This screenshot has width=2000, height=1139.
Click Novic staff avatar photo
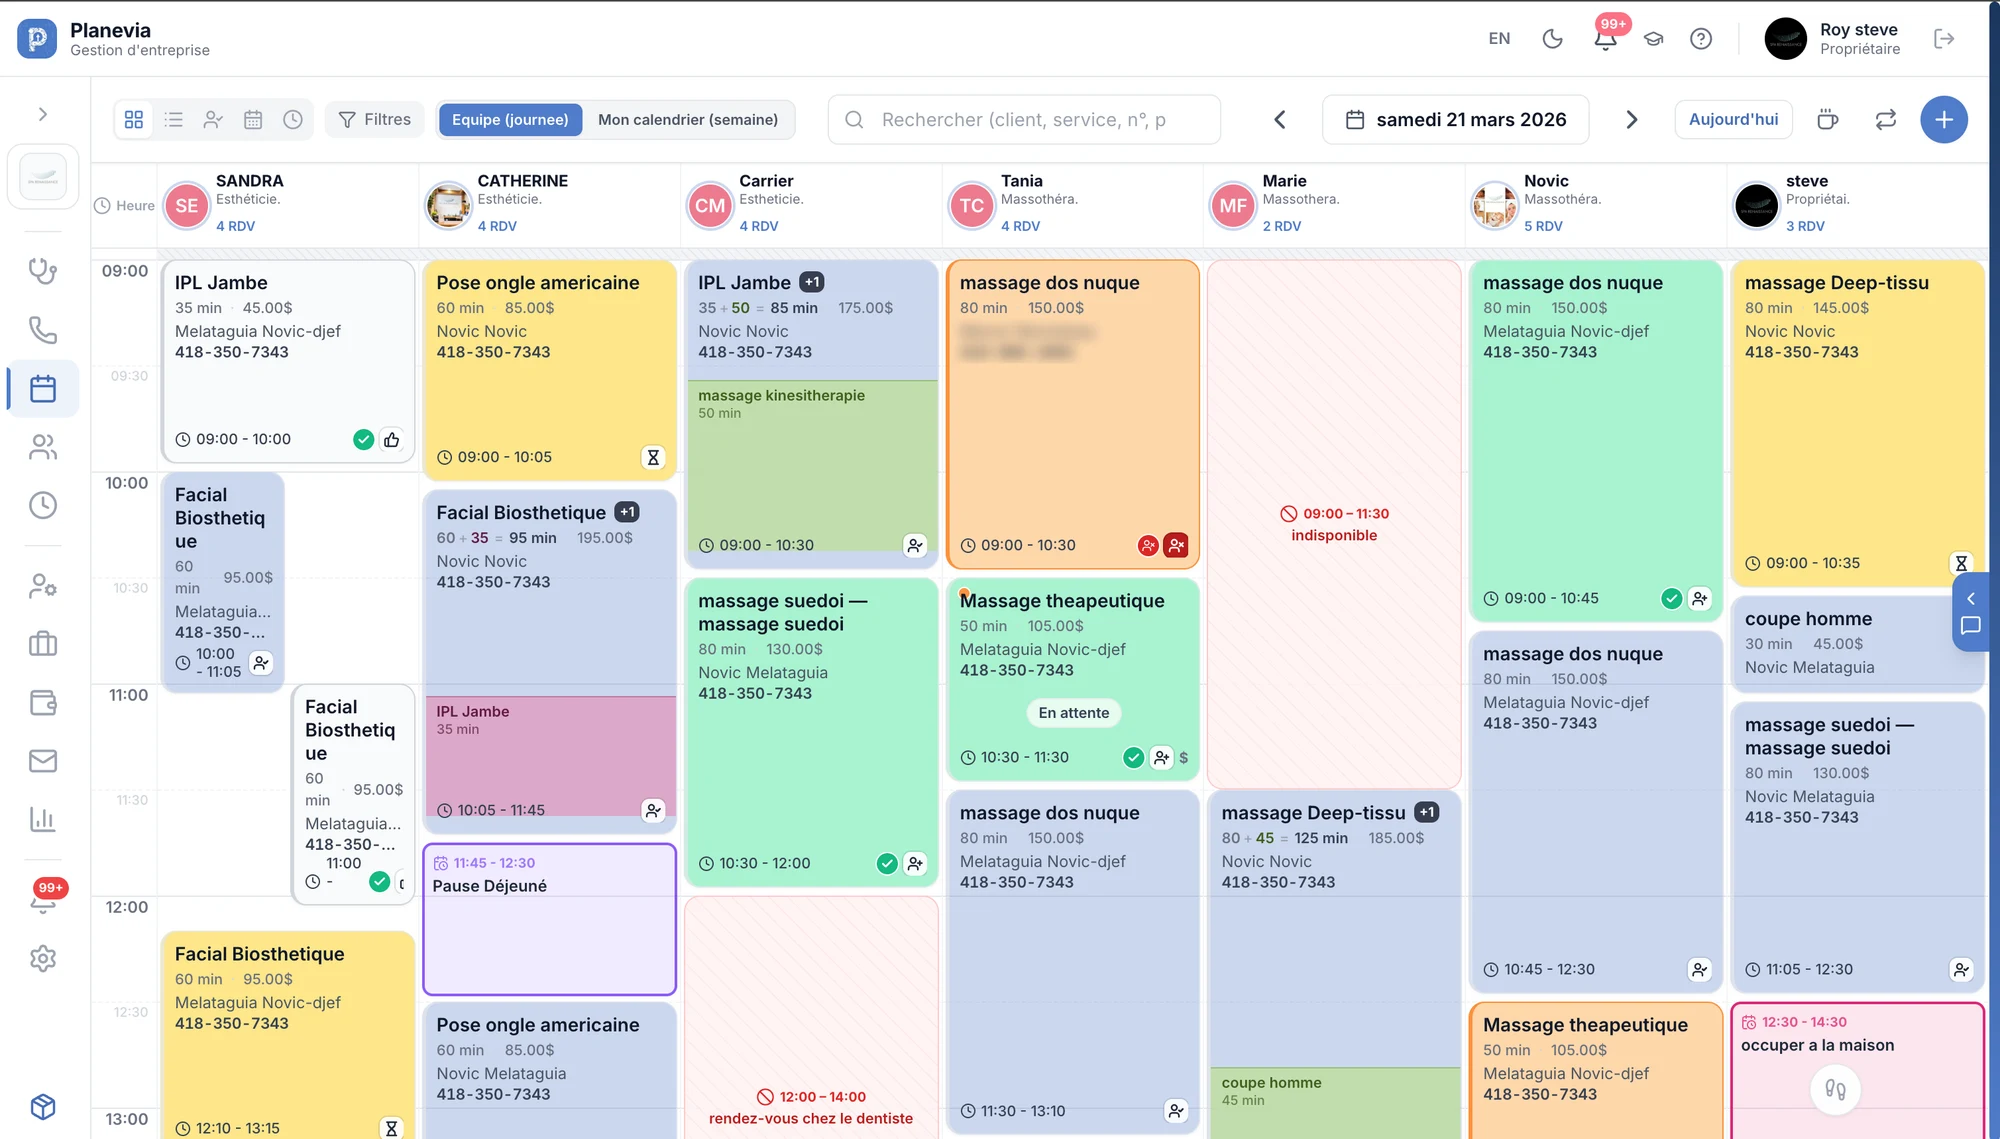1495,205
